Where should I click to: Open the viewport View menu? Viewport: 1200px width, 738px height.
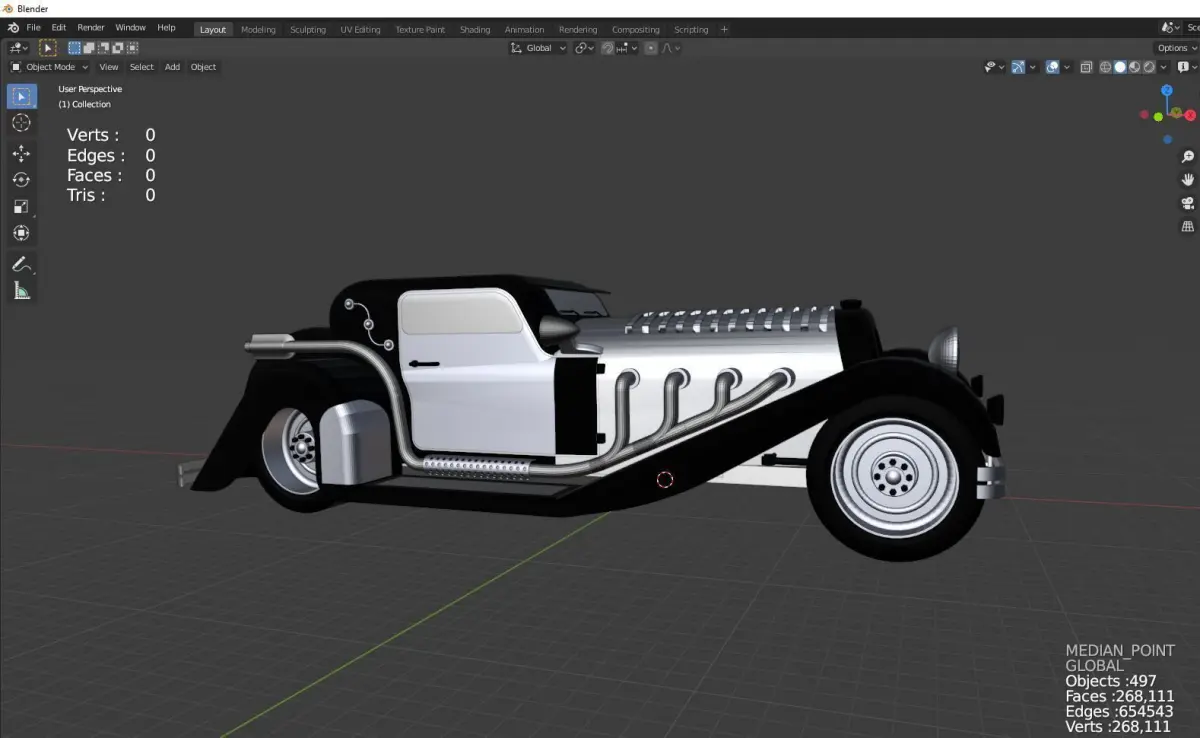tap(109, 67)
